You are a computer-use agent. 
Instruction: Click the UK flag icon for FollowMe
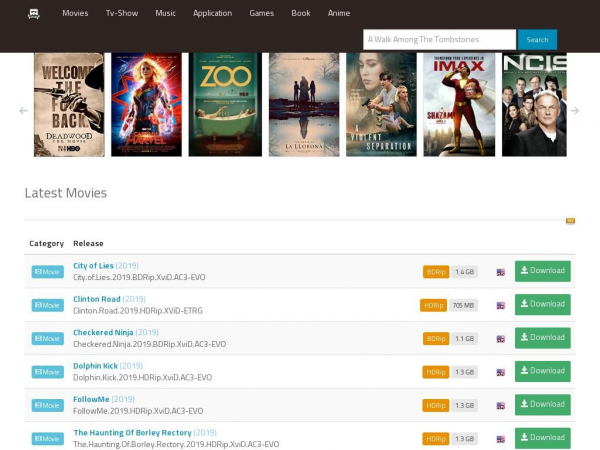(501, 406)
